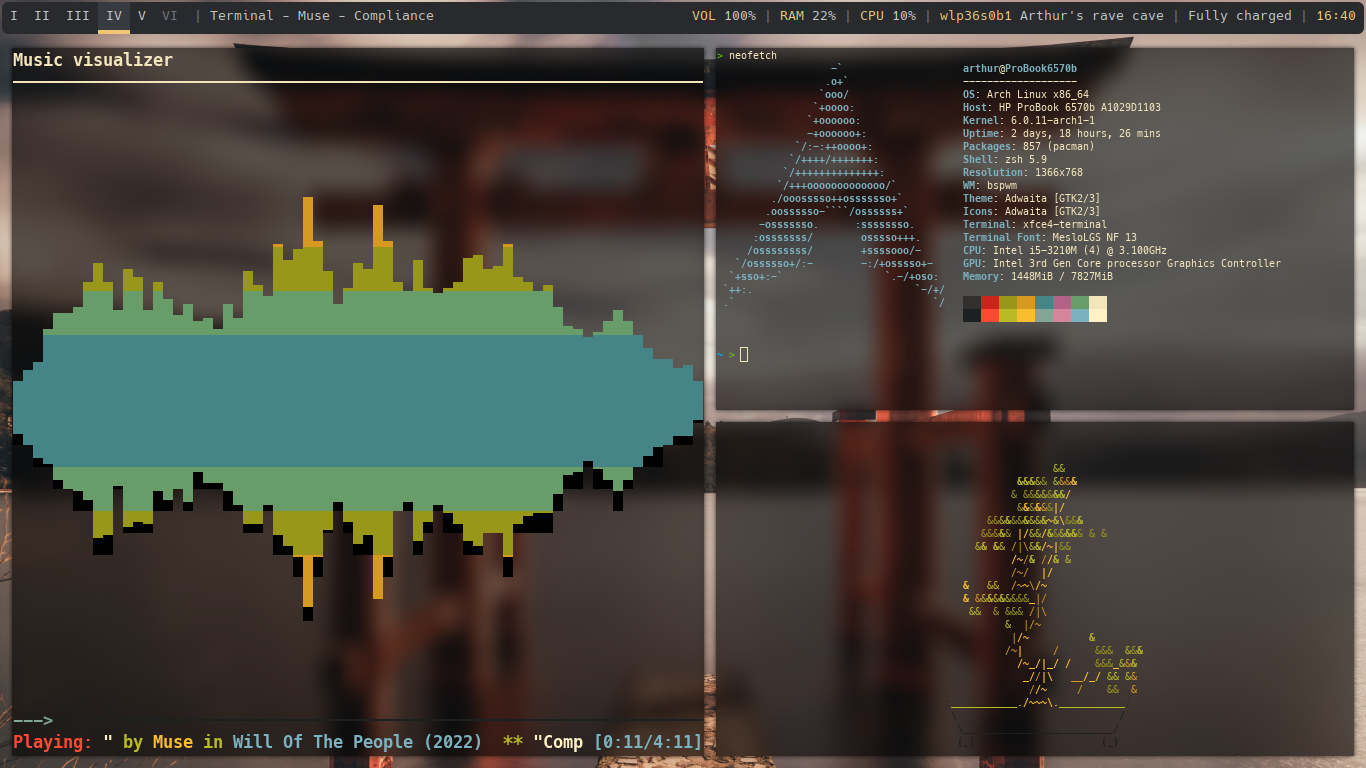Click the pink swatch in neofetch bottom row

[x=1062, y=315]
